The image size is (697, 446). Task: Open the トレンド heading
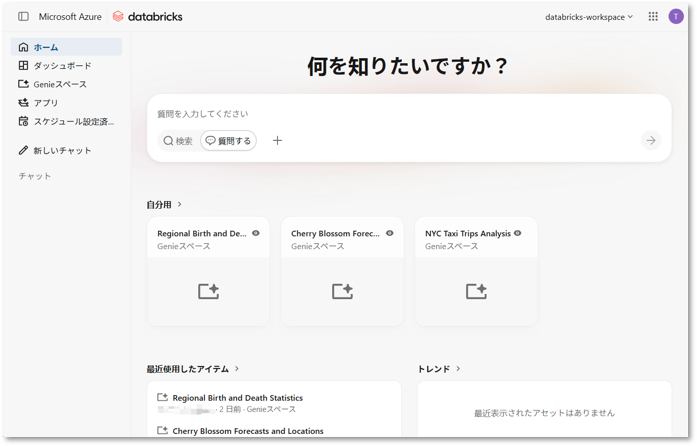click(434, 369)
